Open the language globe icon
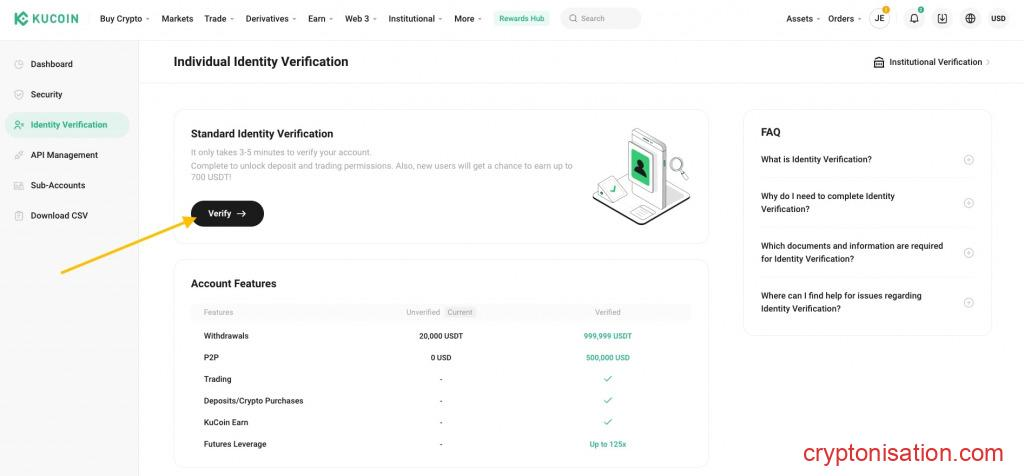The width and height of the screenshot is (1024, 476). [970, 18]
